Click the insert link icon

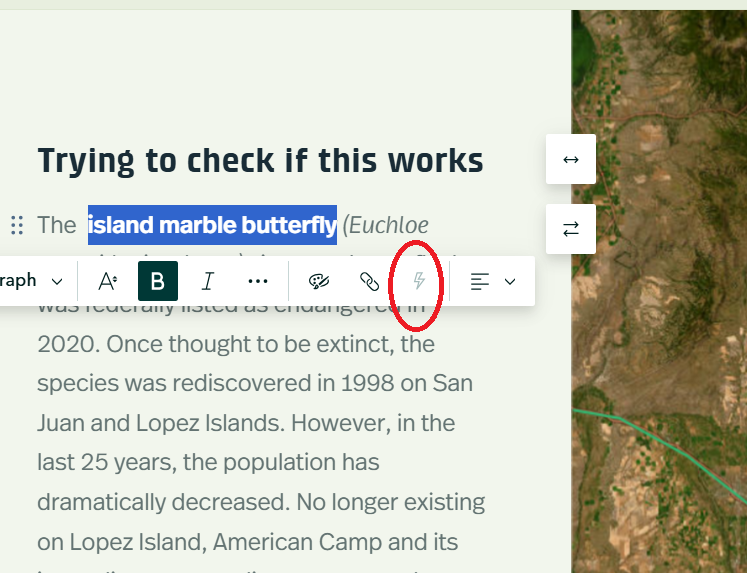point(369,281)
